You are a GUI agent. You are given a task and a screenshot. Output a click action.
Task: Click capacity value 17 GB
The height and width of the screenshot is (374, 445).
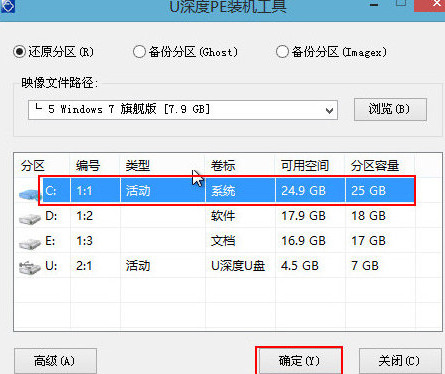tap(368, 241)
